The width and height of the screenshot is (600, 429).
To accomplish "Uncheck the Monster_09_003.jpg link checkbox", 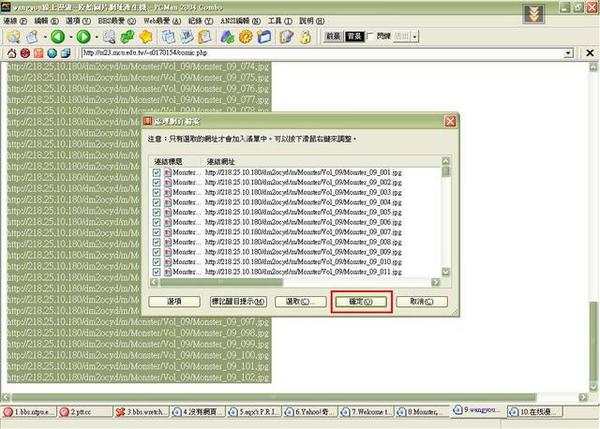I will coord(157,192).
